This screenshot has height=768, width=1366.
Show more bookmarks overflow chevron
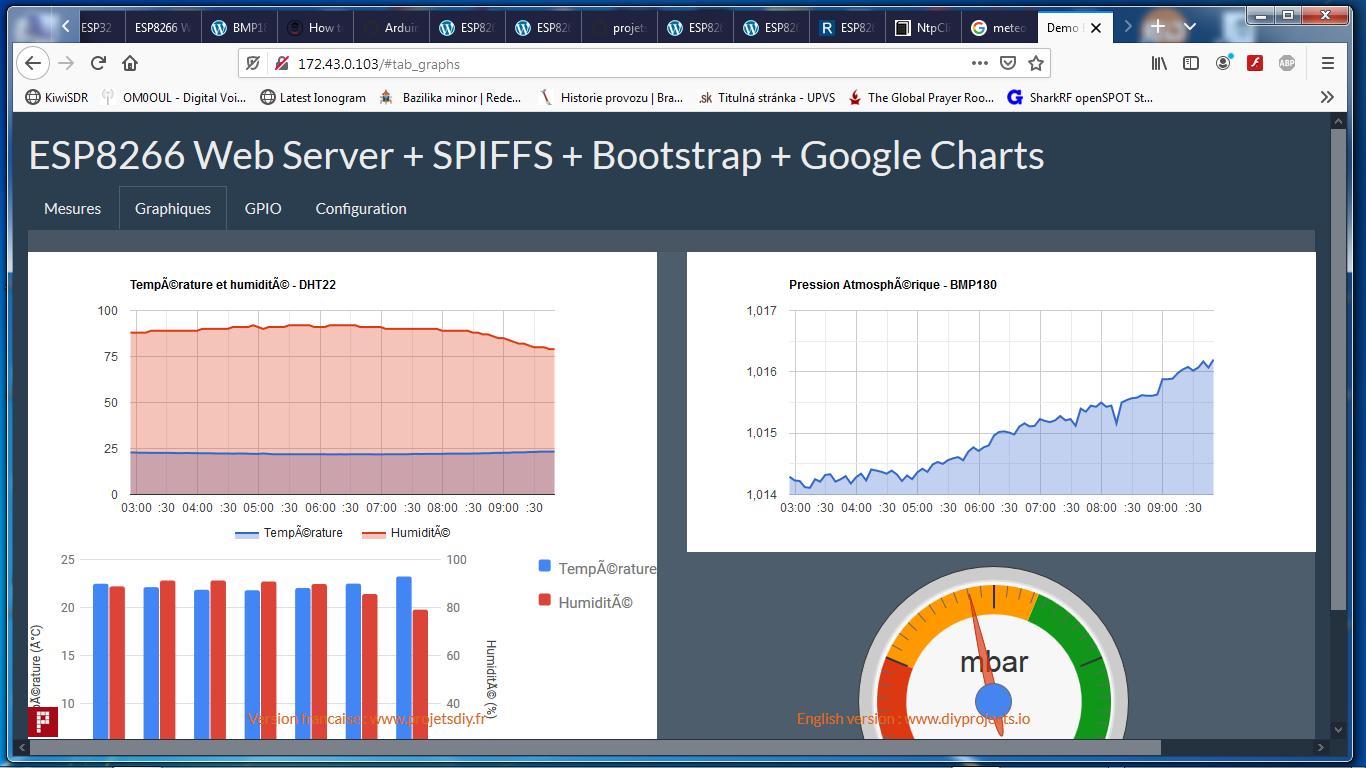click(x=1327, y=97)
